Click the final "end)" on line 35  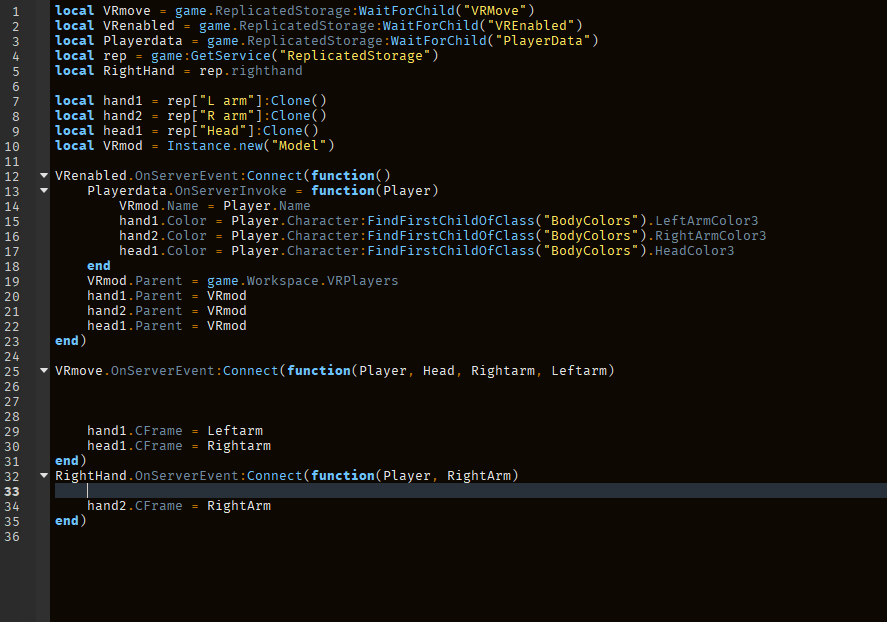coord(71,521)
